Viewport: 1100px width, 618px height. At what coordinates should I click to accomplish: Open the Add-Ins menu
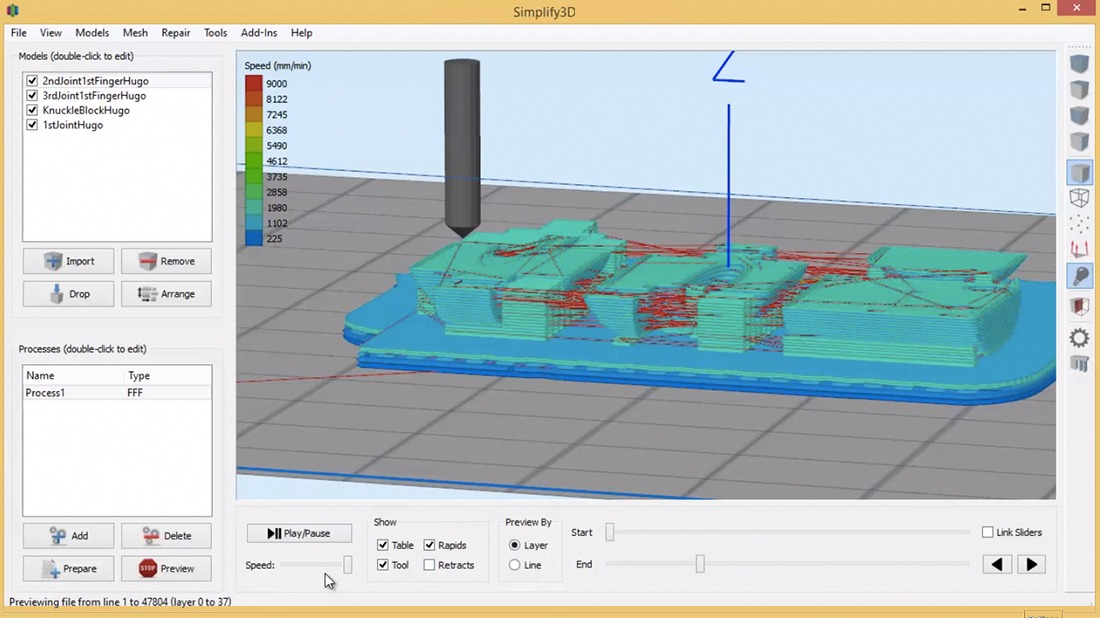coord(259,33)
